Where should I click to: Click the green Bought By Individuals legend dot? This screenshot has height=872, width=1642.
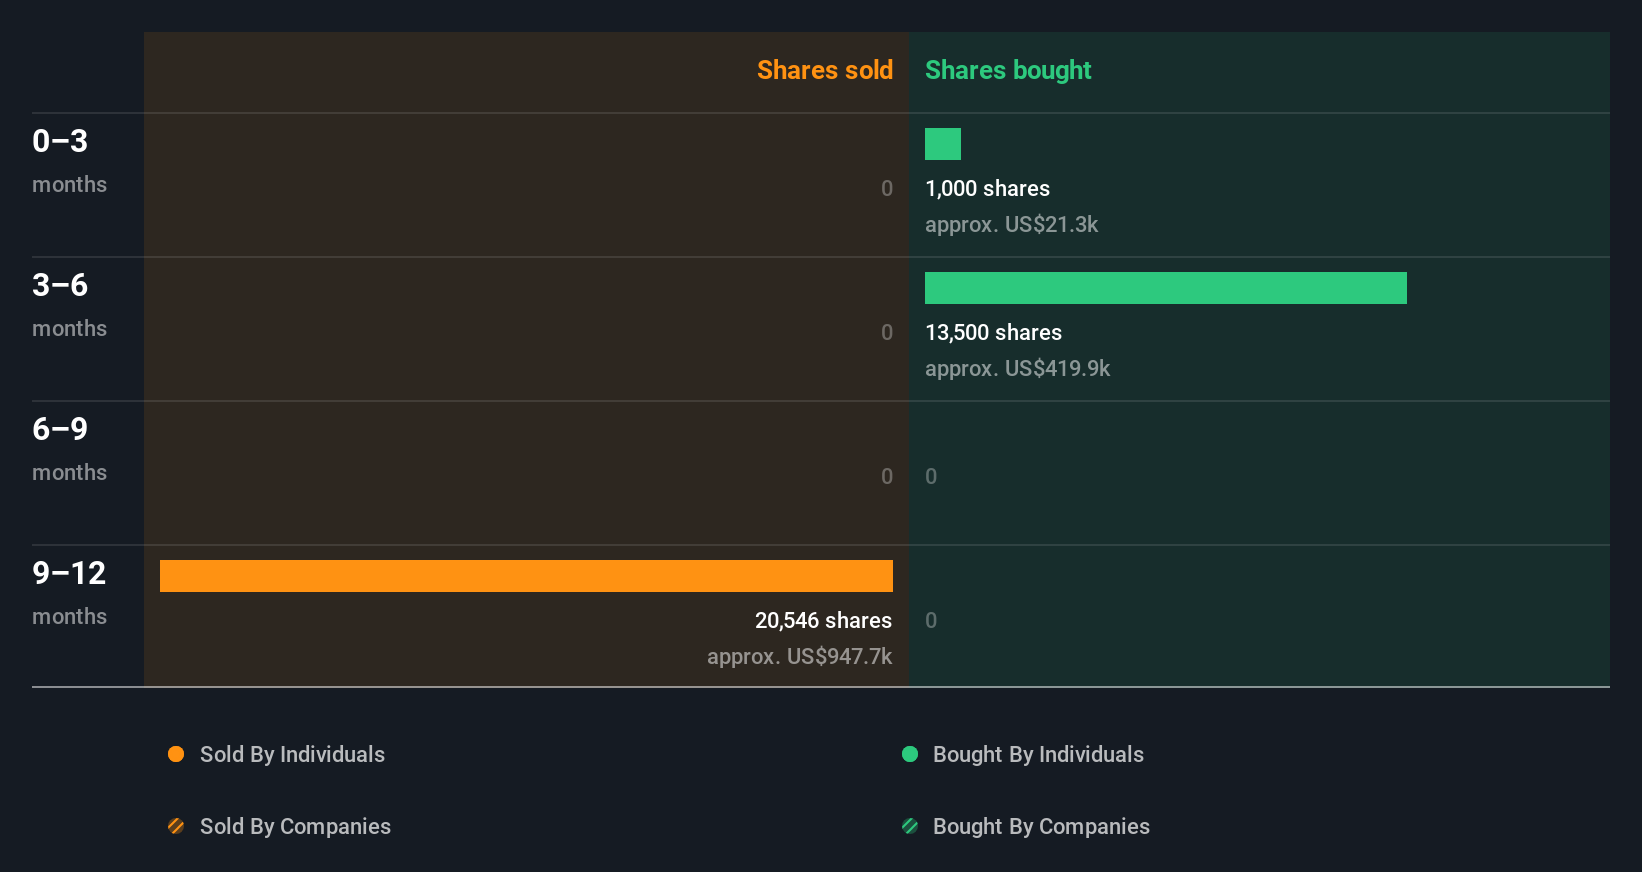(x=910, y=754)
